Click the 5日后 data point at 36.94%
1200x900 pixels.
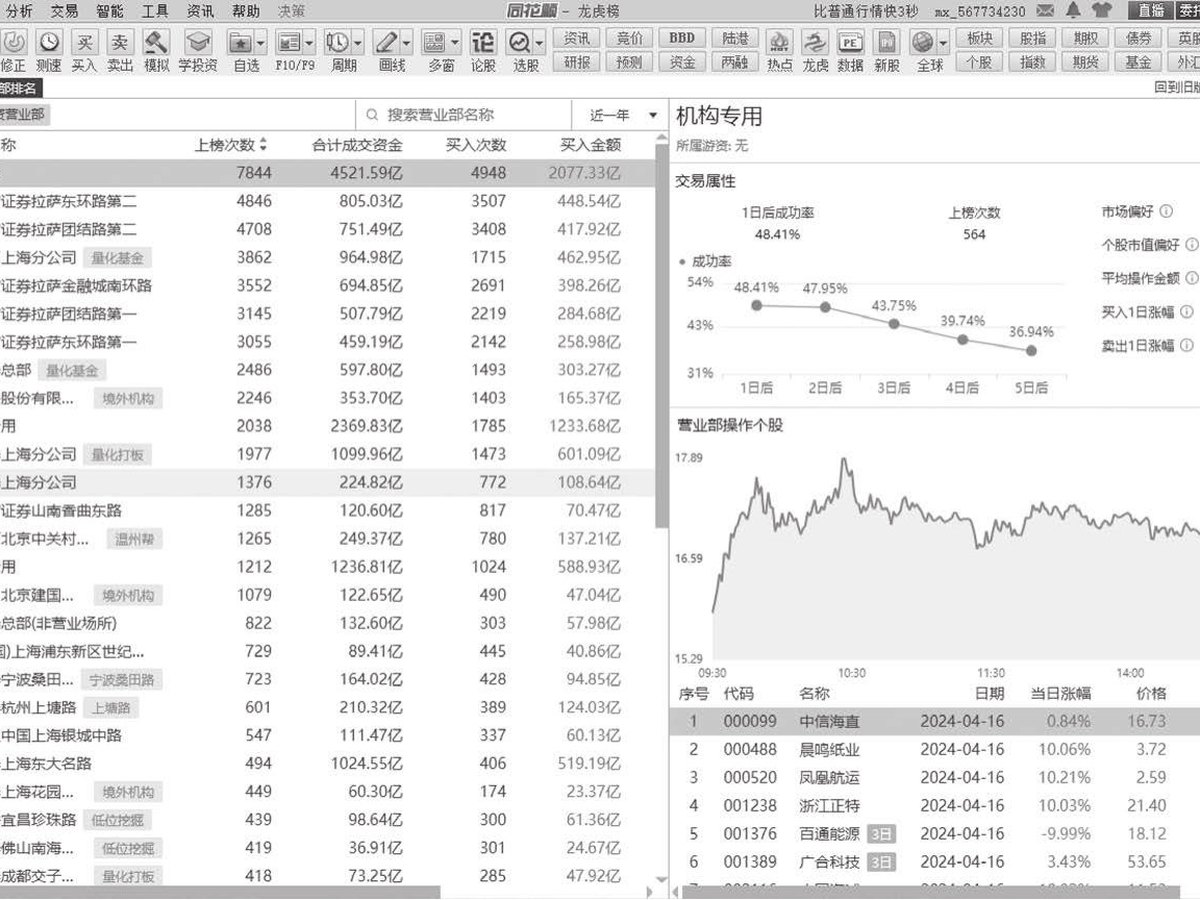[1031, 350]
